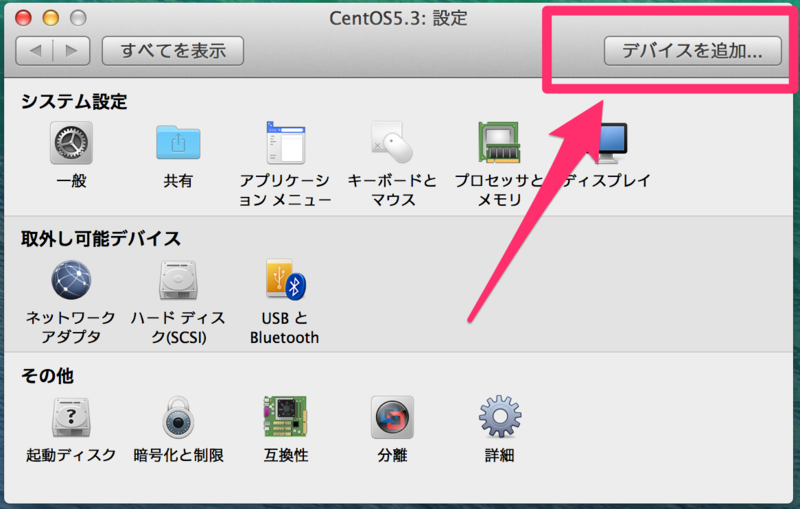Screen dimensions: 800x509
Task: Open the 起動ディスク startup disk icon
Action: (x=71, y=417)
